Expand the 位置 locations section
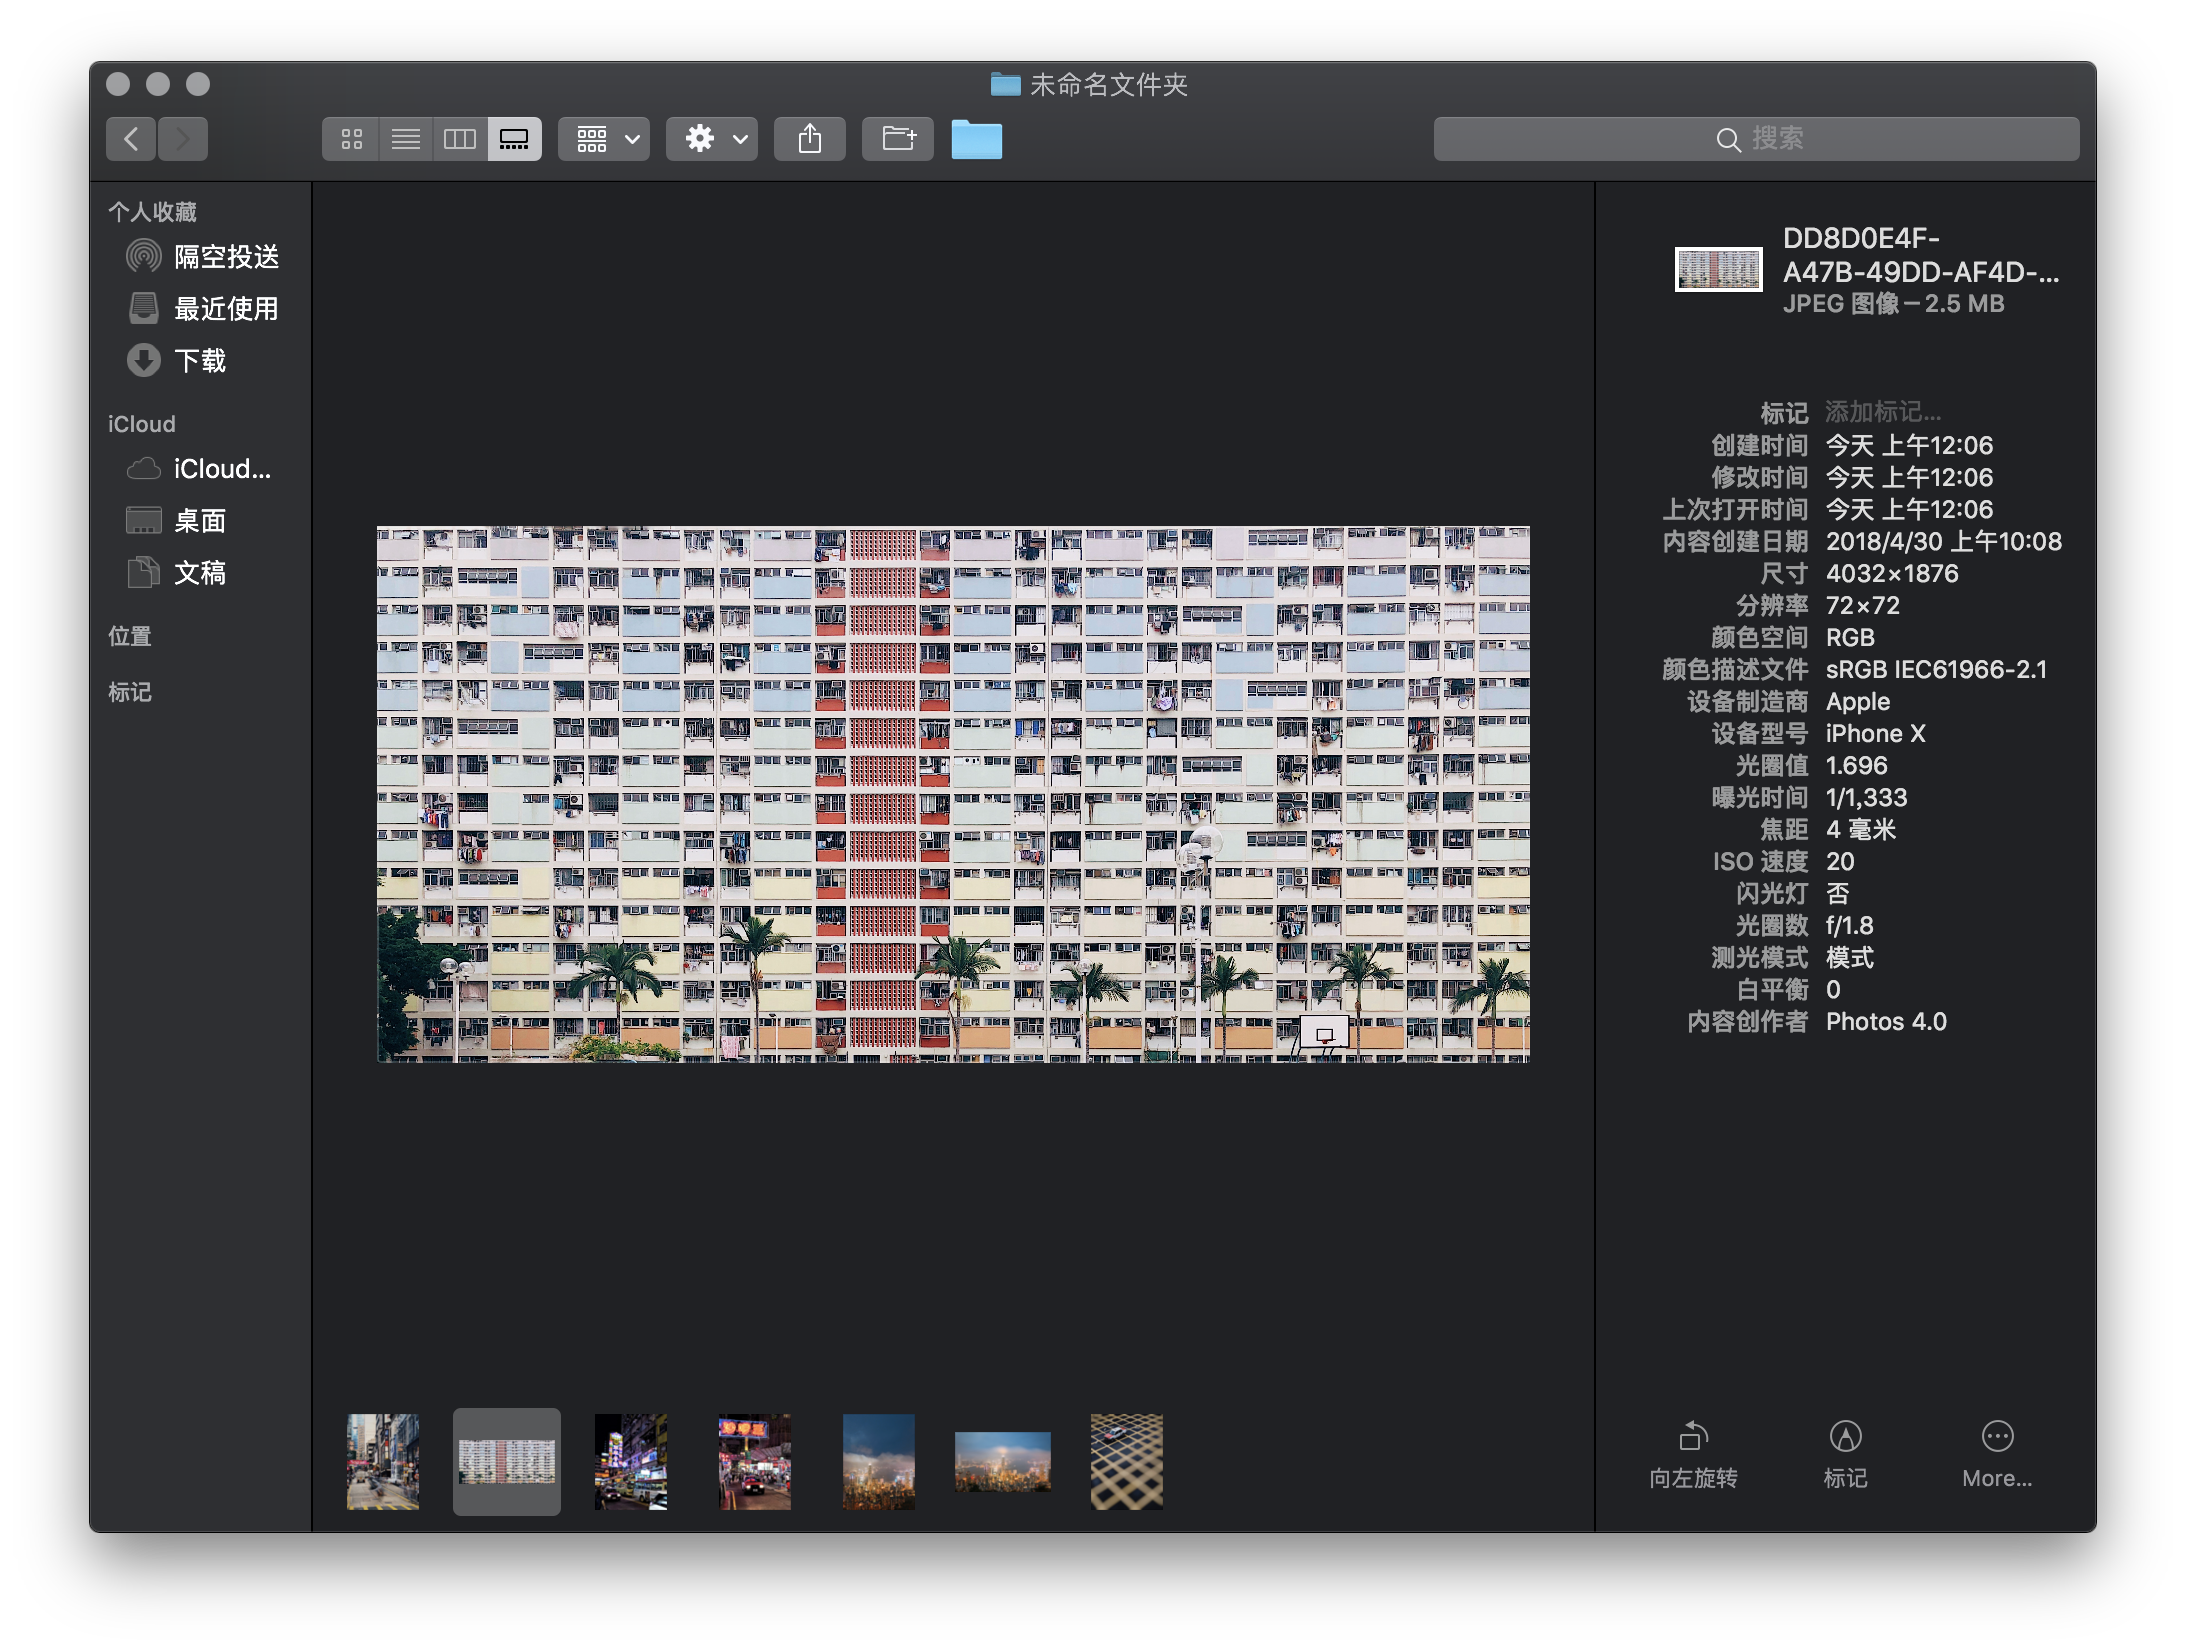 click(130, 636)
